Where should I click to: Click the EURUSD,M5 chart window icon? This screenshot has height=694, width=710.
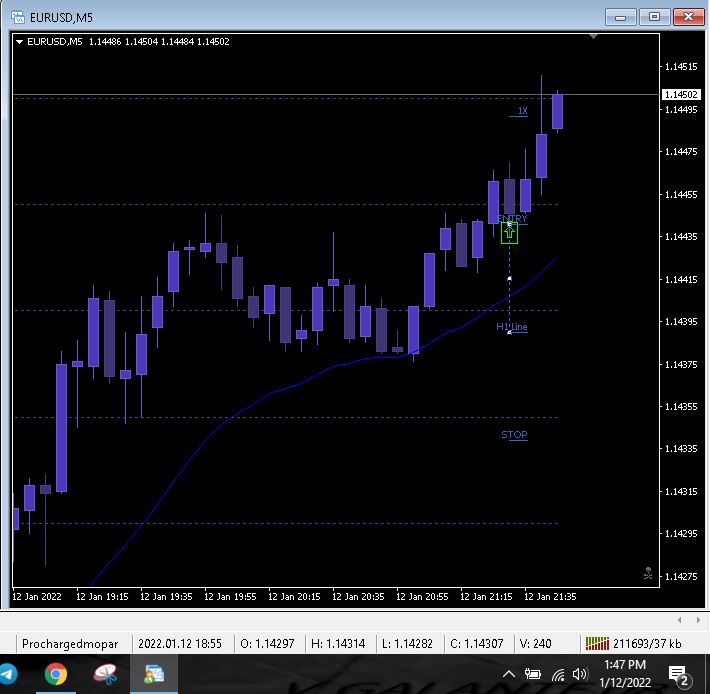point(18,17)
